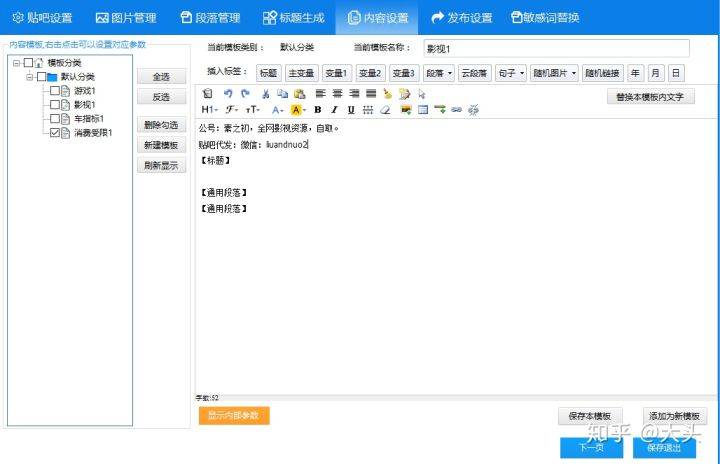Screen dimensions: 720x464
Task: Check the 模板分类 root checkbox
Action: pos(28,63)
